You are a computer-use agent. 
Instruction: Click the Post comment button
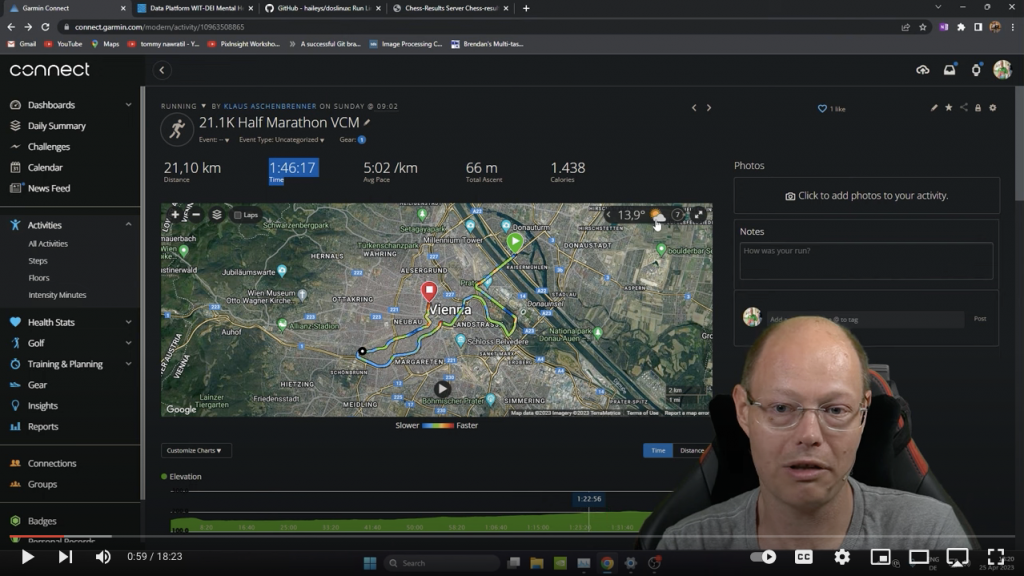(980, 319)
